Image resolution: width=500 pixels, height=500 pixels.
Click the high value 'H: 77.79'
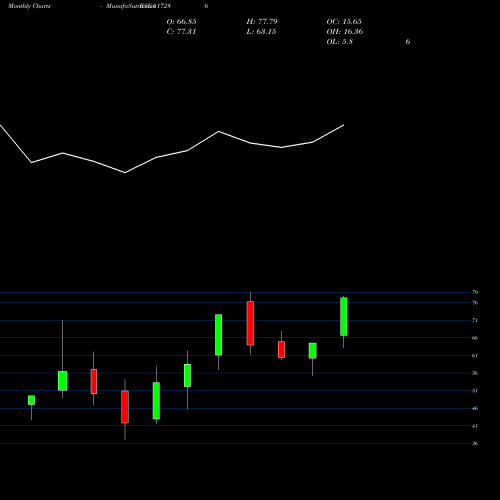(262, 21)
